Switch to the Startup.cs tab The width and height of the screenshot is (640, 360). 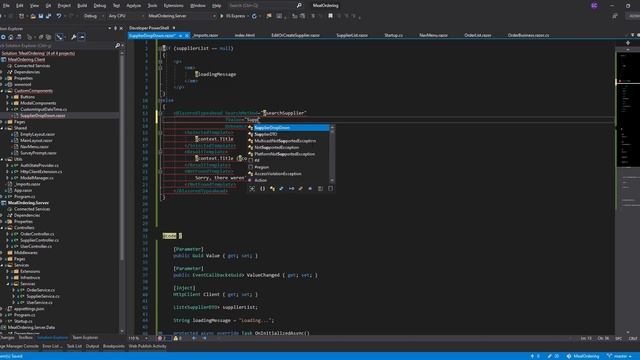[x=393, y=36]
